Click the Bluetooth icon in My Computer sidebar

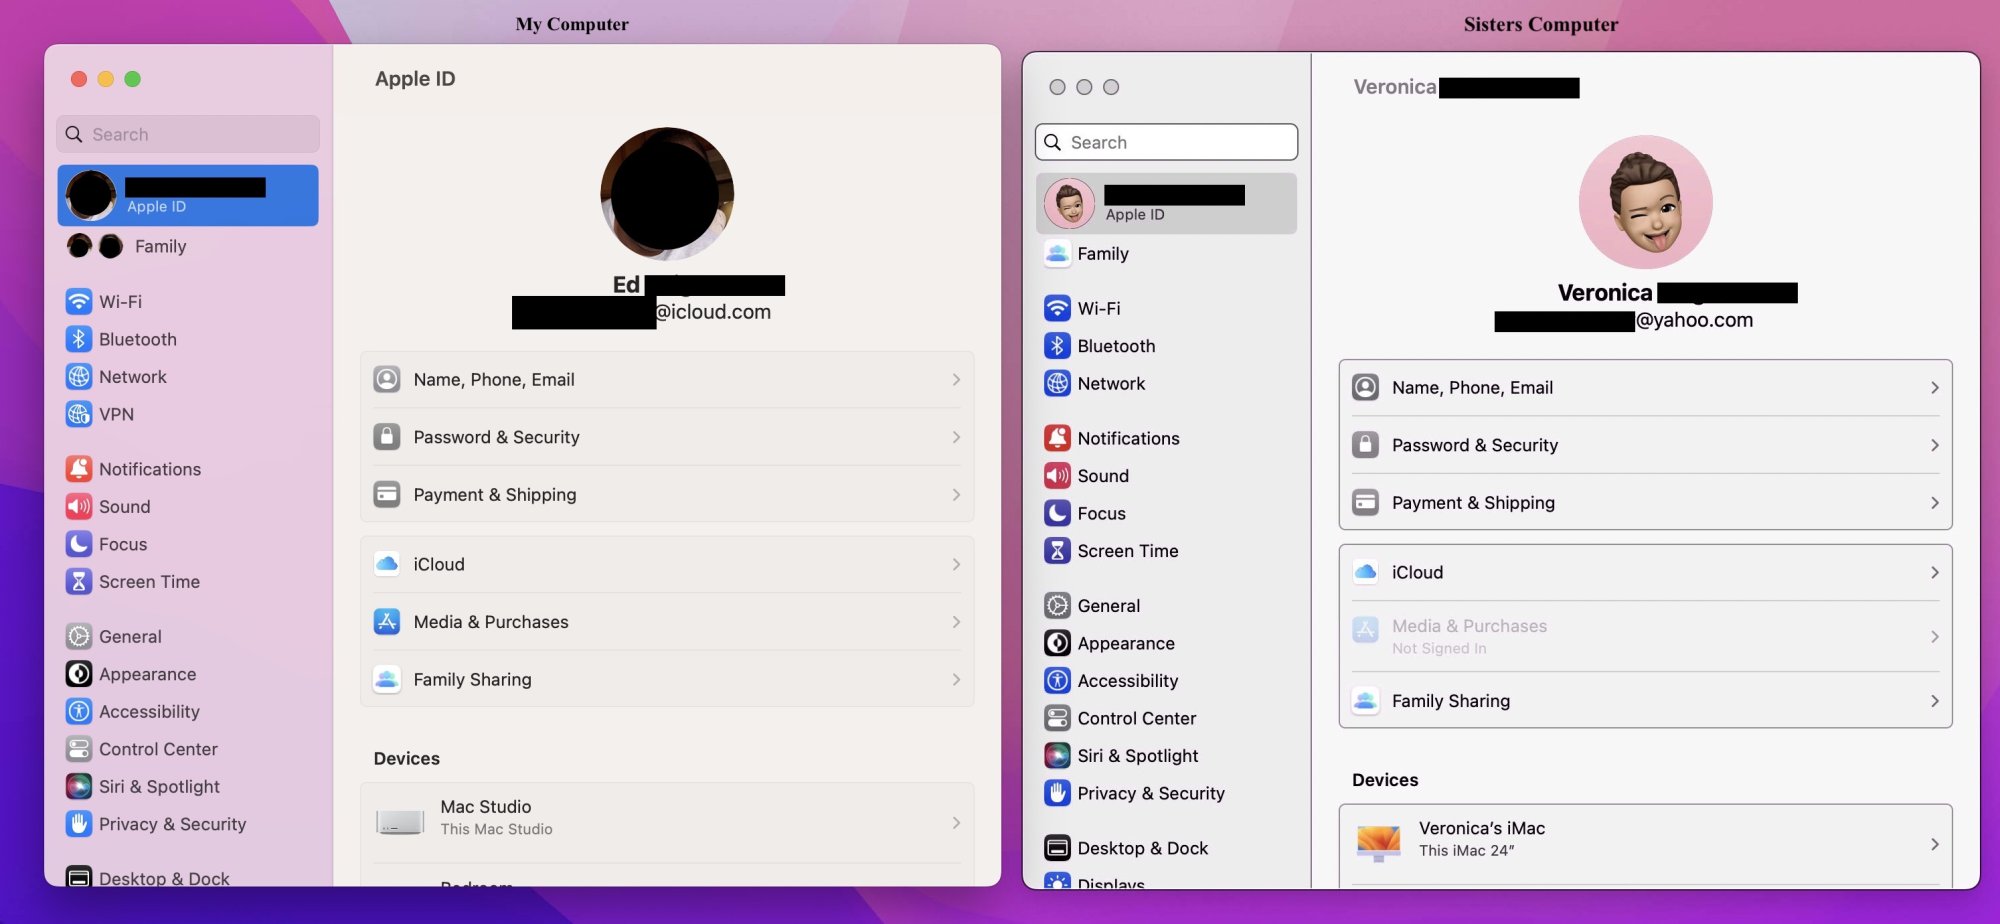click(79, 339)
